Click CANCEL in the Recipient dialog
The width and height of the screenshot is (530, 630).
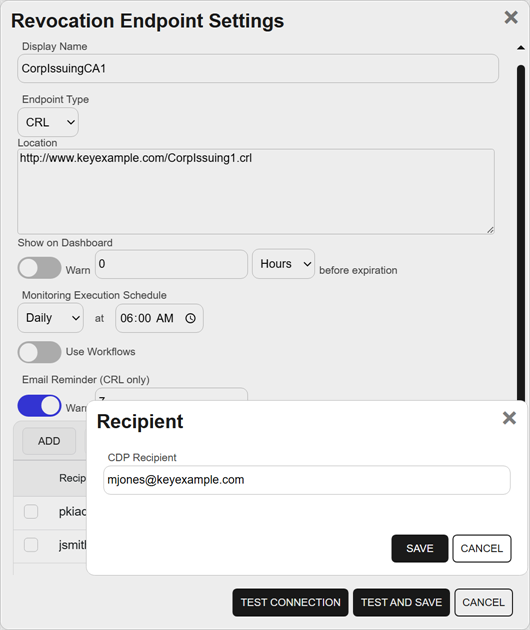(x=482, y=548)
